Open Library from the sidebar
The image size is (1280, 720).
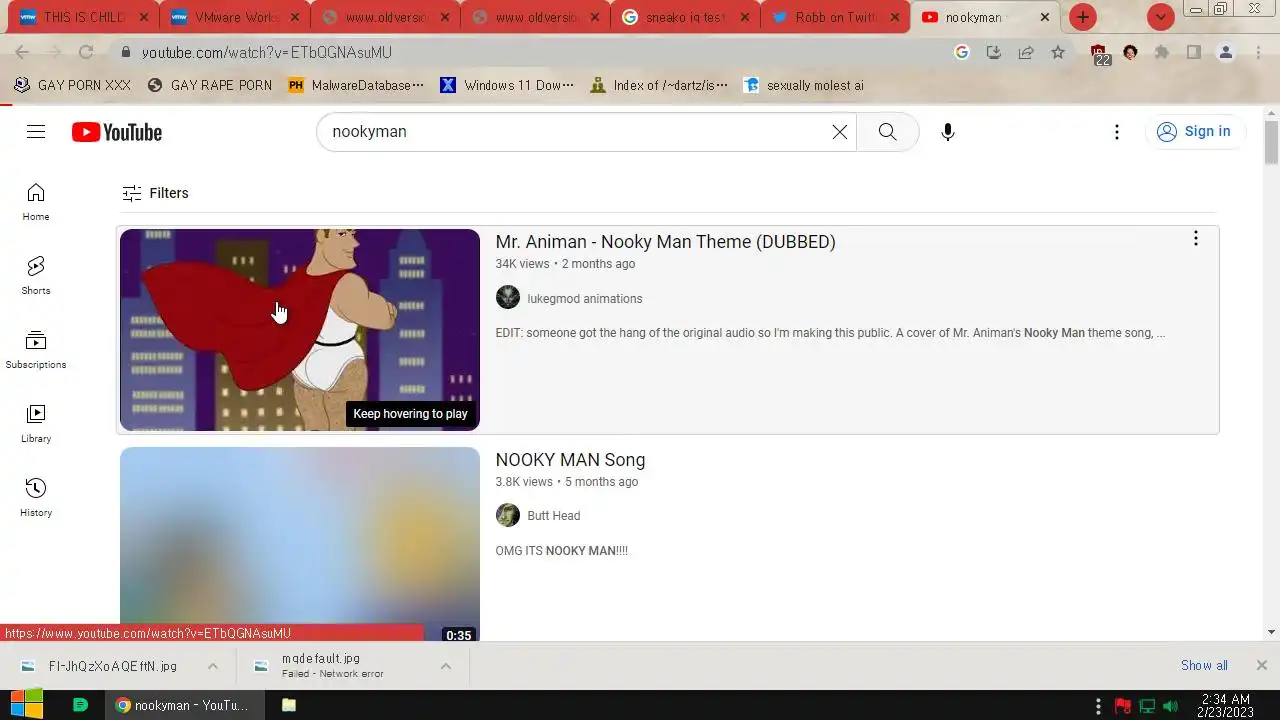pos(36,423)
